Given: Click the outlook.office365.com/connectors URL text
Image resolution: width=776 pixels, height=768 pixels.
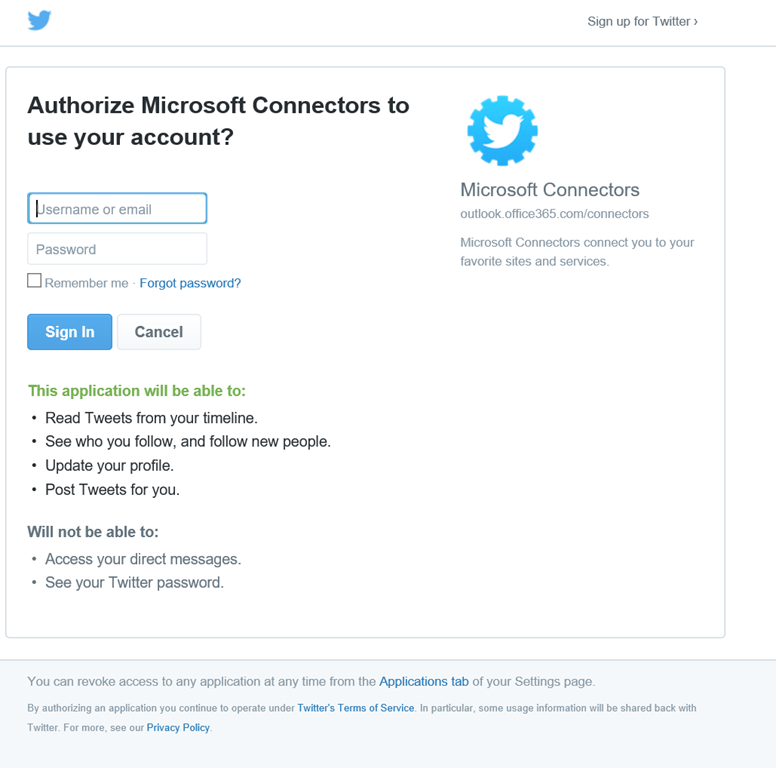Looking at the screenshot, I should 554,214.
